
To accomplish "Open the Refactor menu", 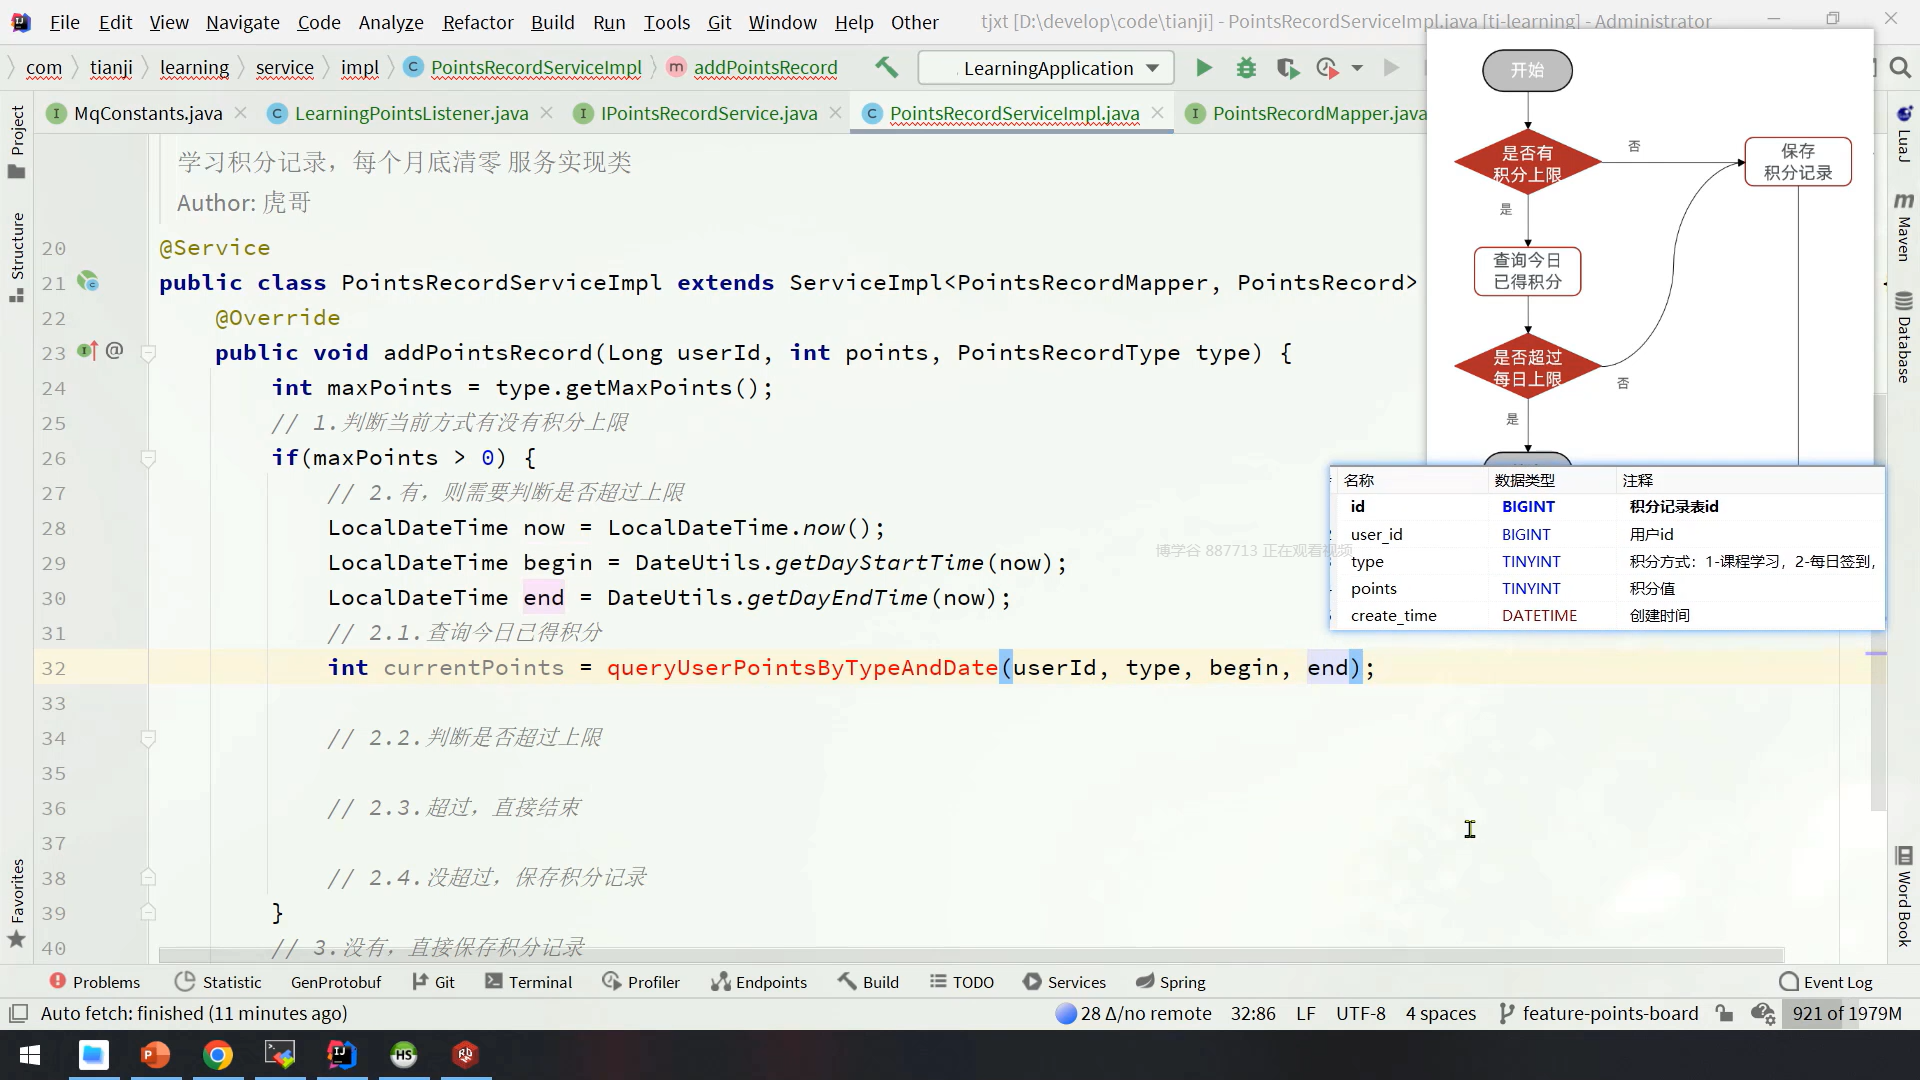I will pyautogui.click(x=477, y=22).
